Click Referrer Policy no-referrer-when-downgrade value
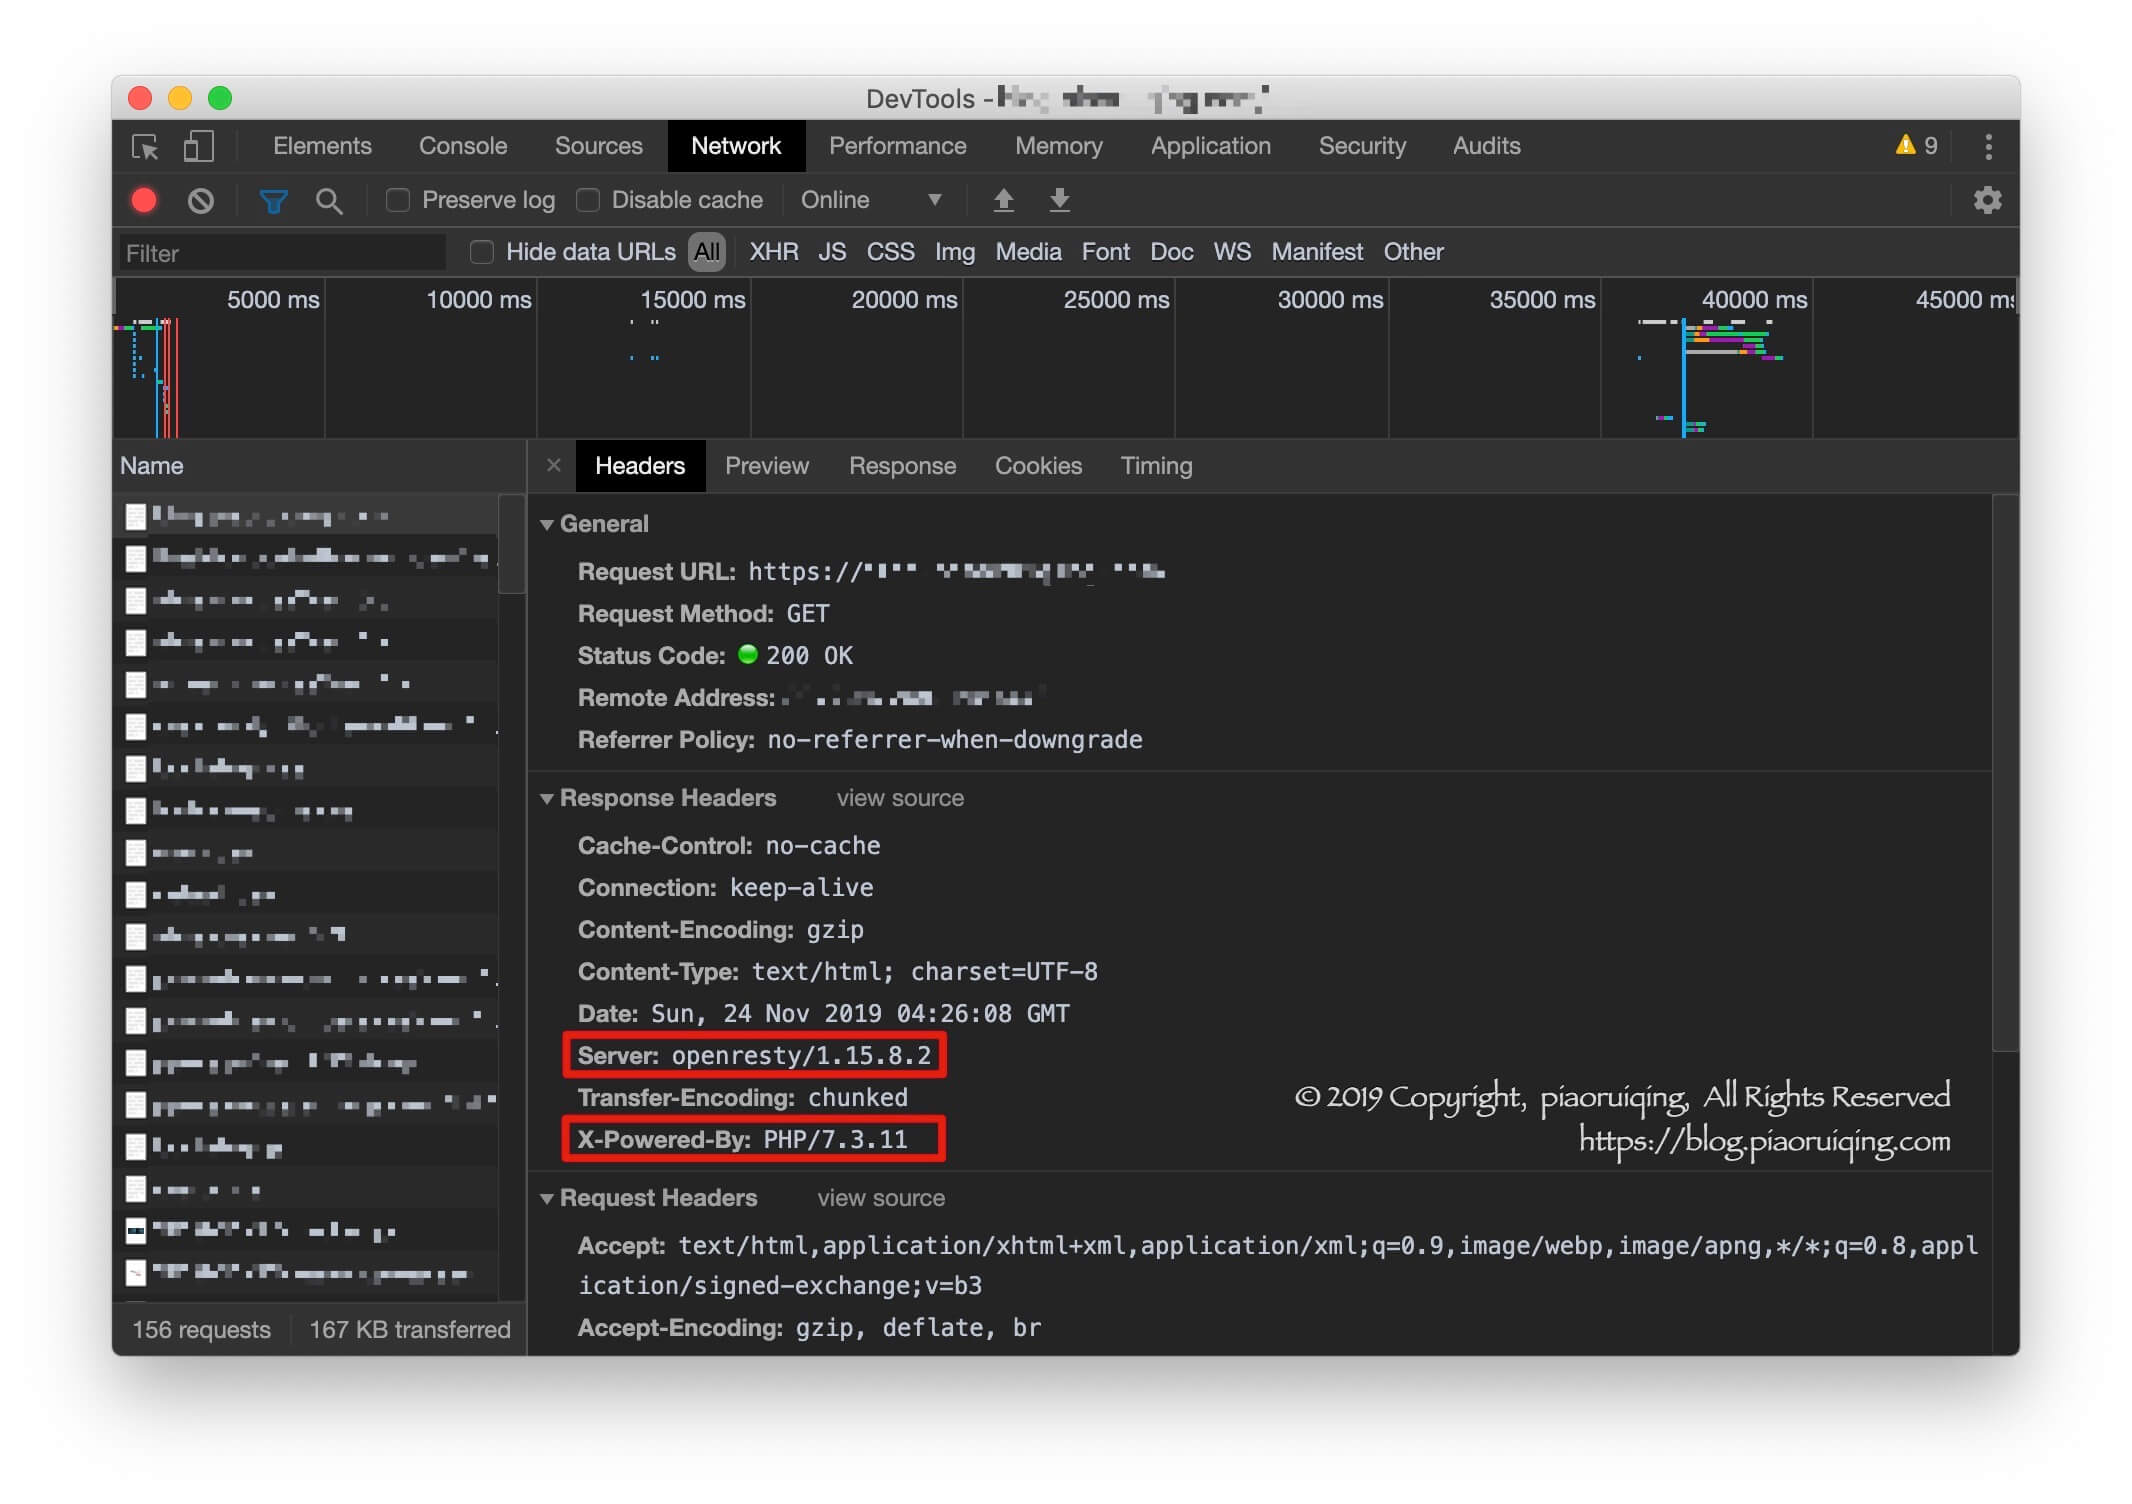The width and height of the screenshot is (2132, 1504). point(954,740)
